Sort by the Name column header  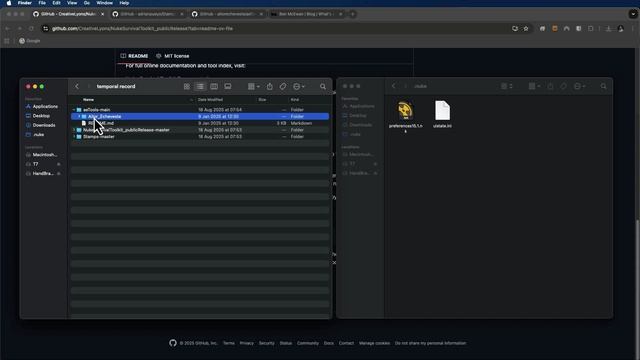tap(88, 100)
